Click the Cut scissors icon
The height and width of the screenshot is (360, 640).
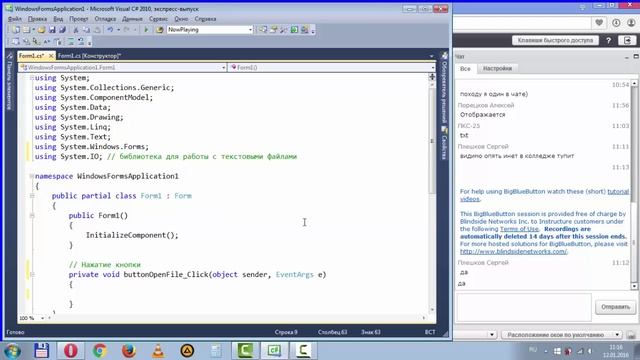coord(76,30)
